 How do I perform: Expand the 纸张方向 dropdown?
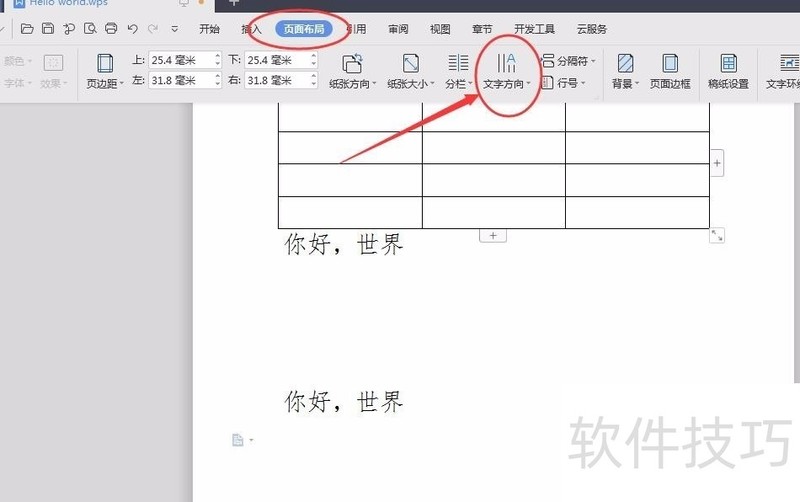374,84
